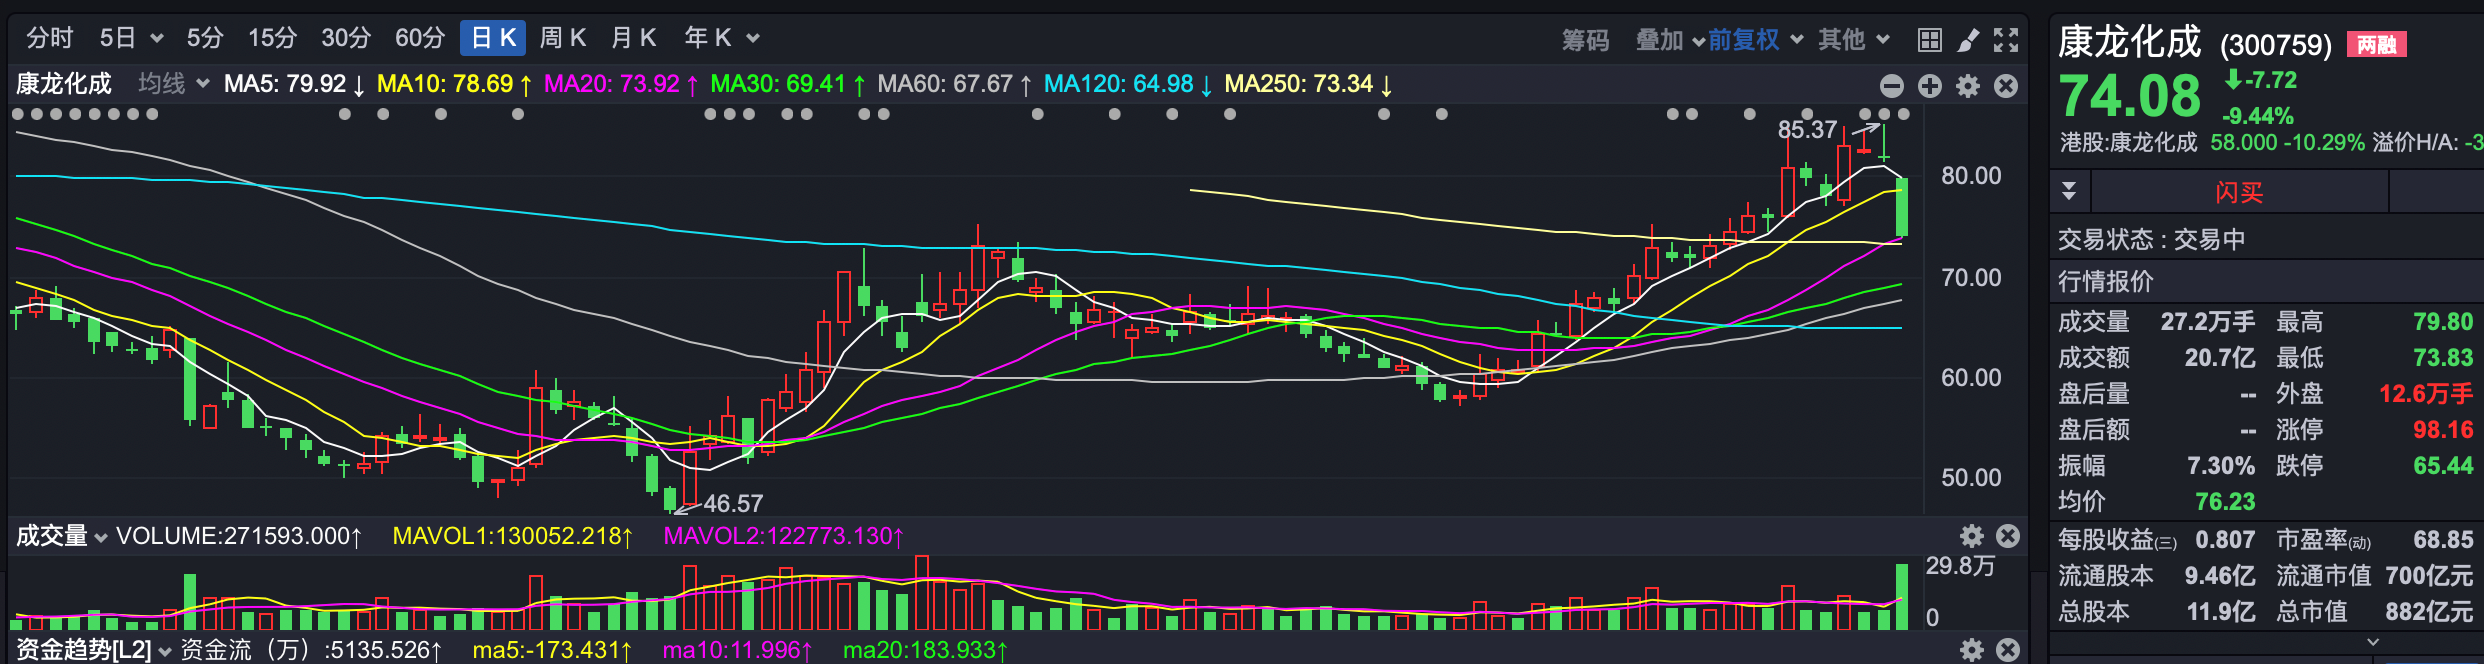
Task: Click the stock code (300759)
Action: [2276, 45]
